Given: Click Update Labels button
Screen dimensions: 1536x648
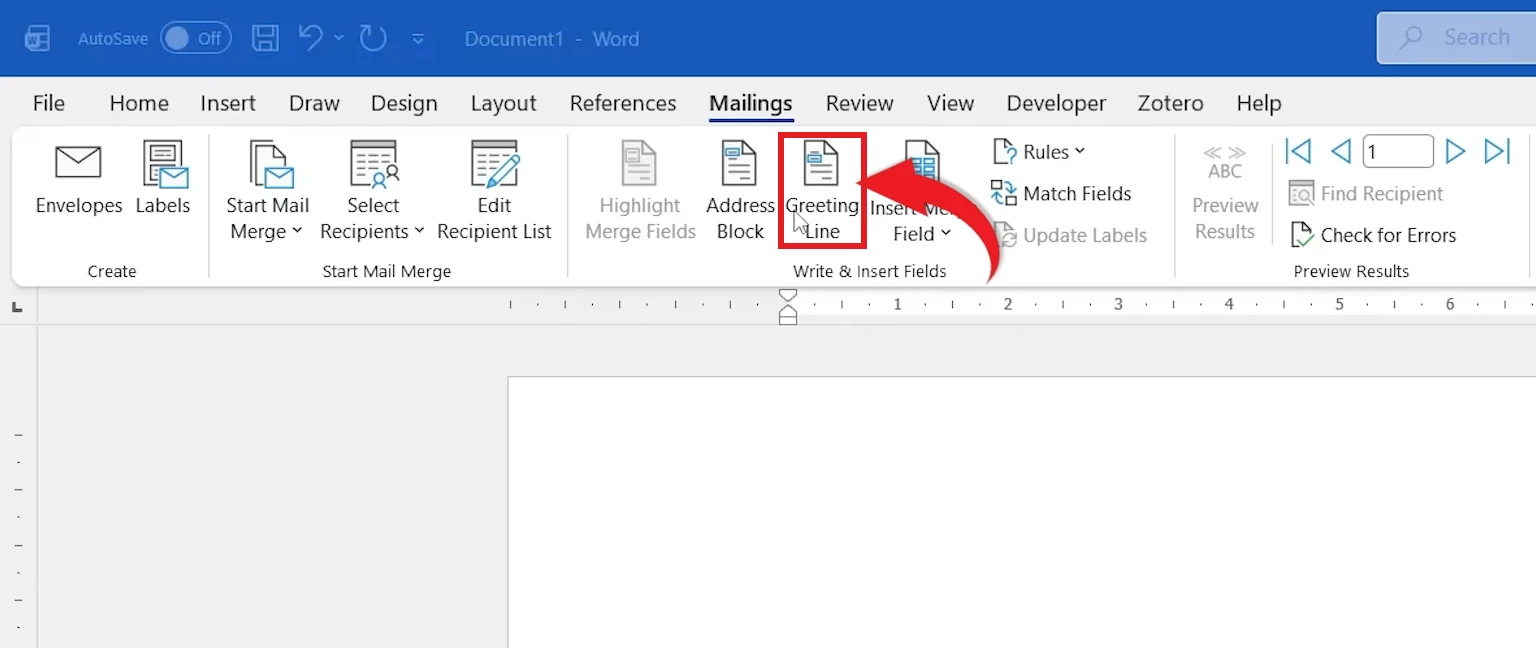Looking at the screenshot, I should point(1070,235).
